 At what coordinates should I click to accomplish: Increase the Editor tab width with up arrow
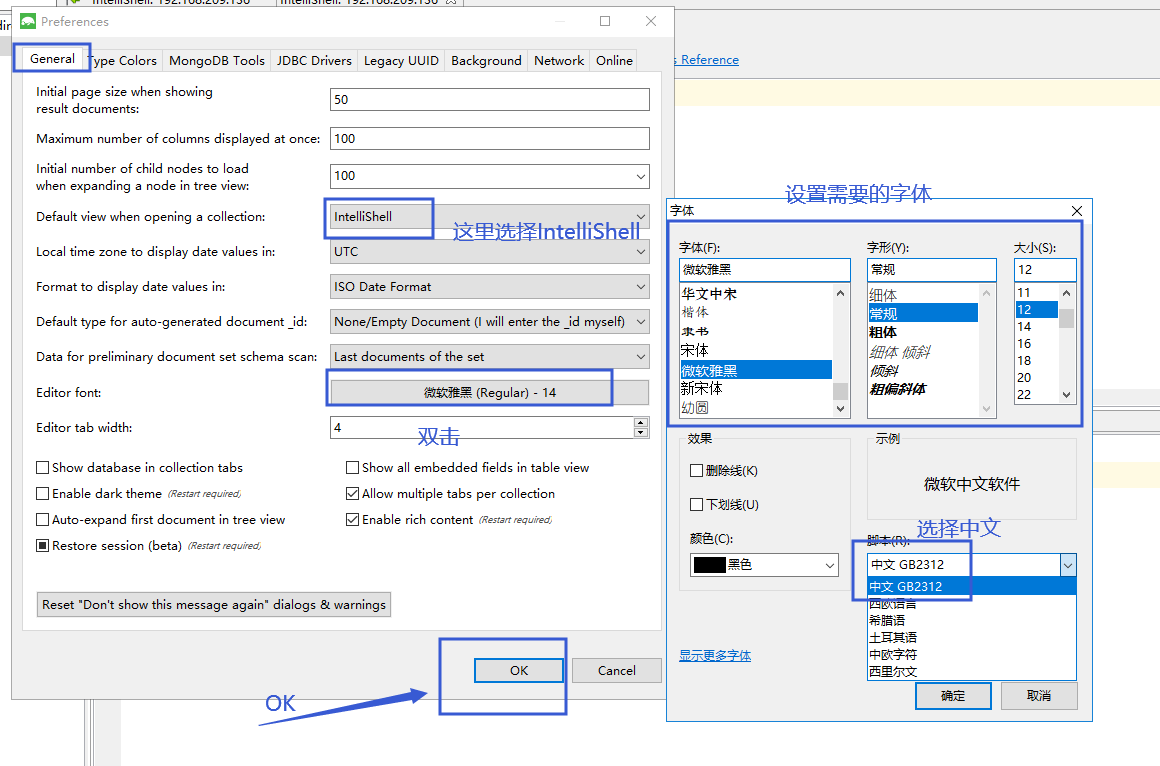[641, 423]
